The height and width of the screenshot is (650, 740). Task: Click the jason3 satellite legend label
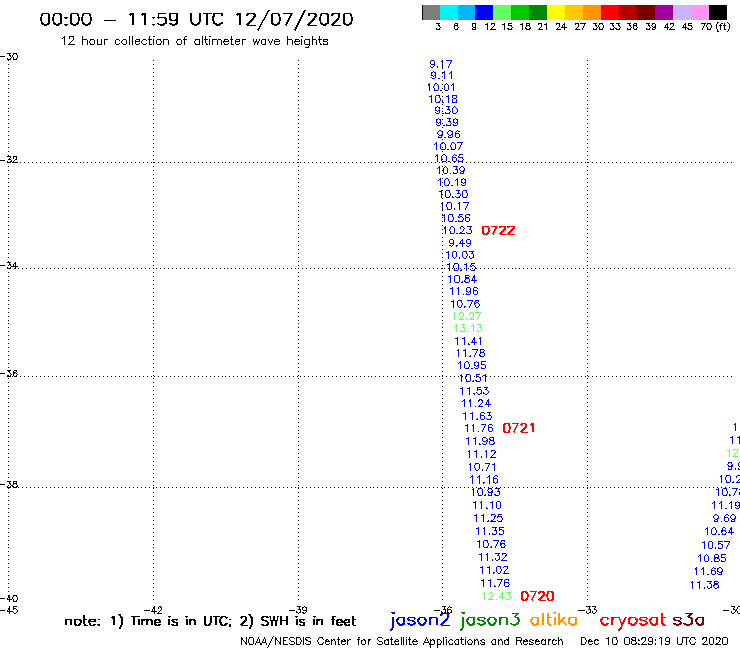pyautogui.click(x=490, y=620)
